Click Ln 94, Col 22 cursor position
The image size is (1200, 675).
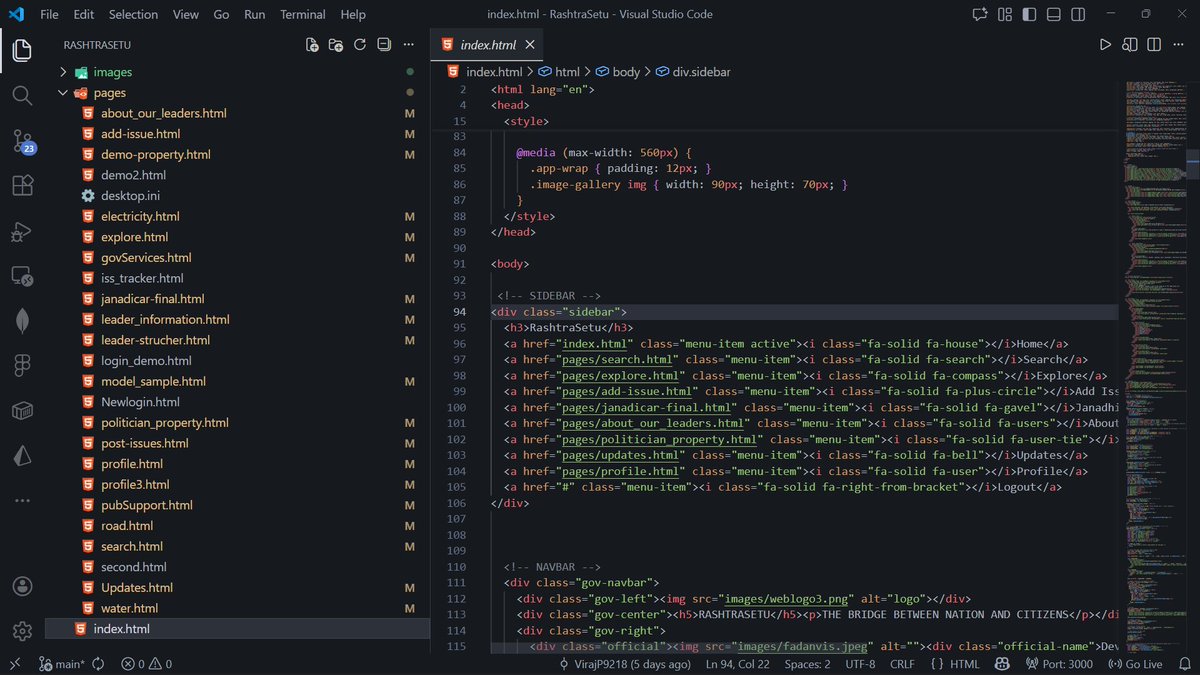click(x=737, y=664)
